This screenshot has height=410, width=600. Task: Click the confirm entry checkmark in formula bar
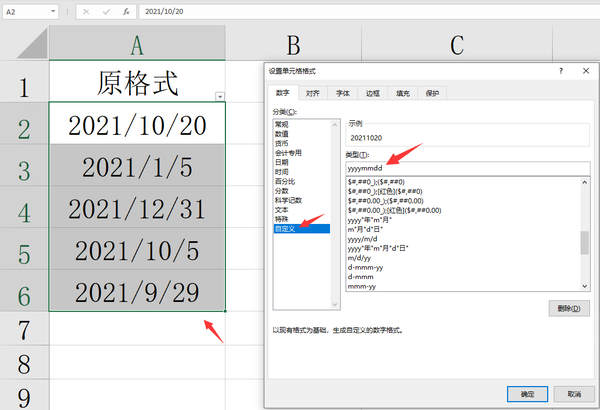[106, 12]
